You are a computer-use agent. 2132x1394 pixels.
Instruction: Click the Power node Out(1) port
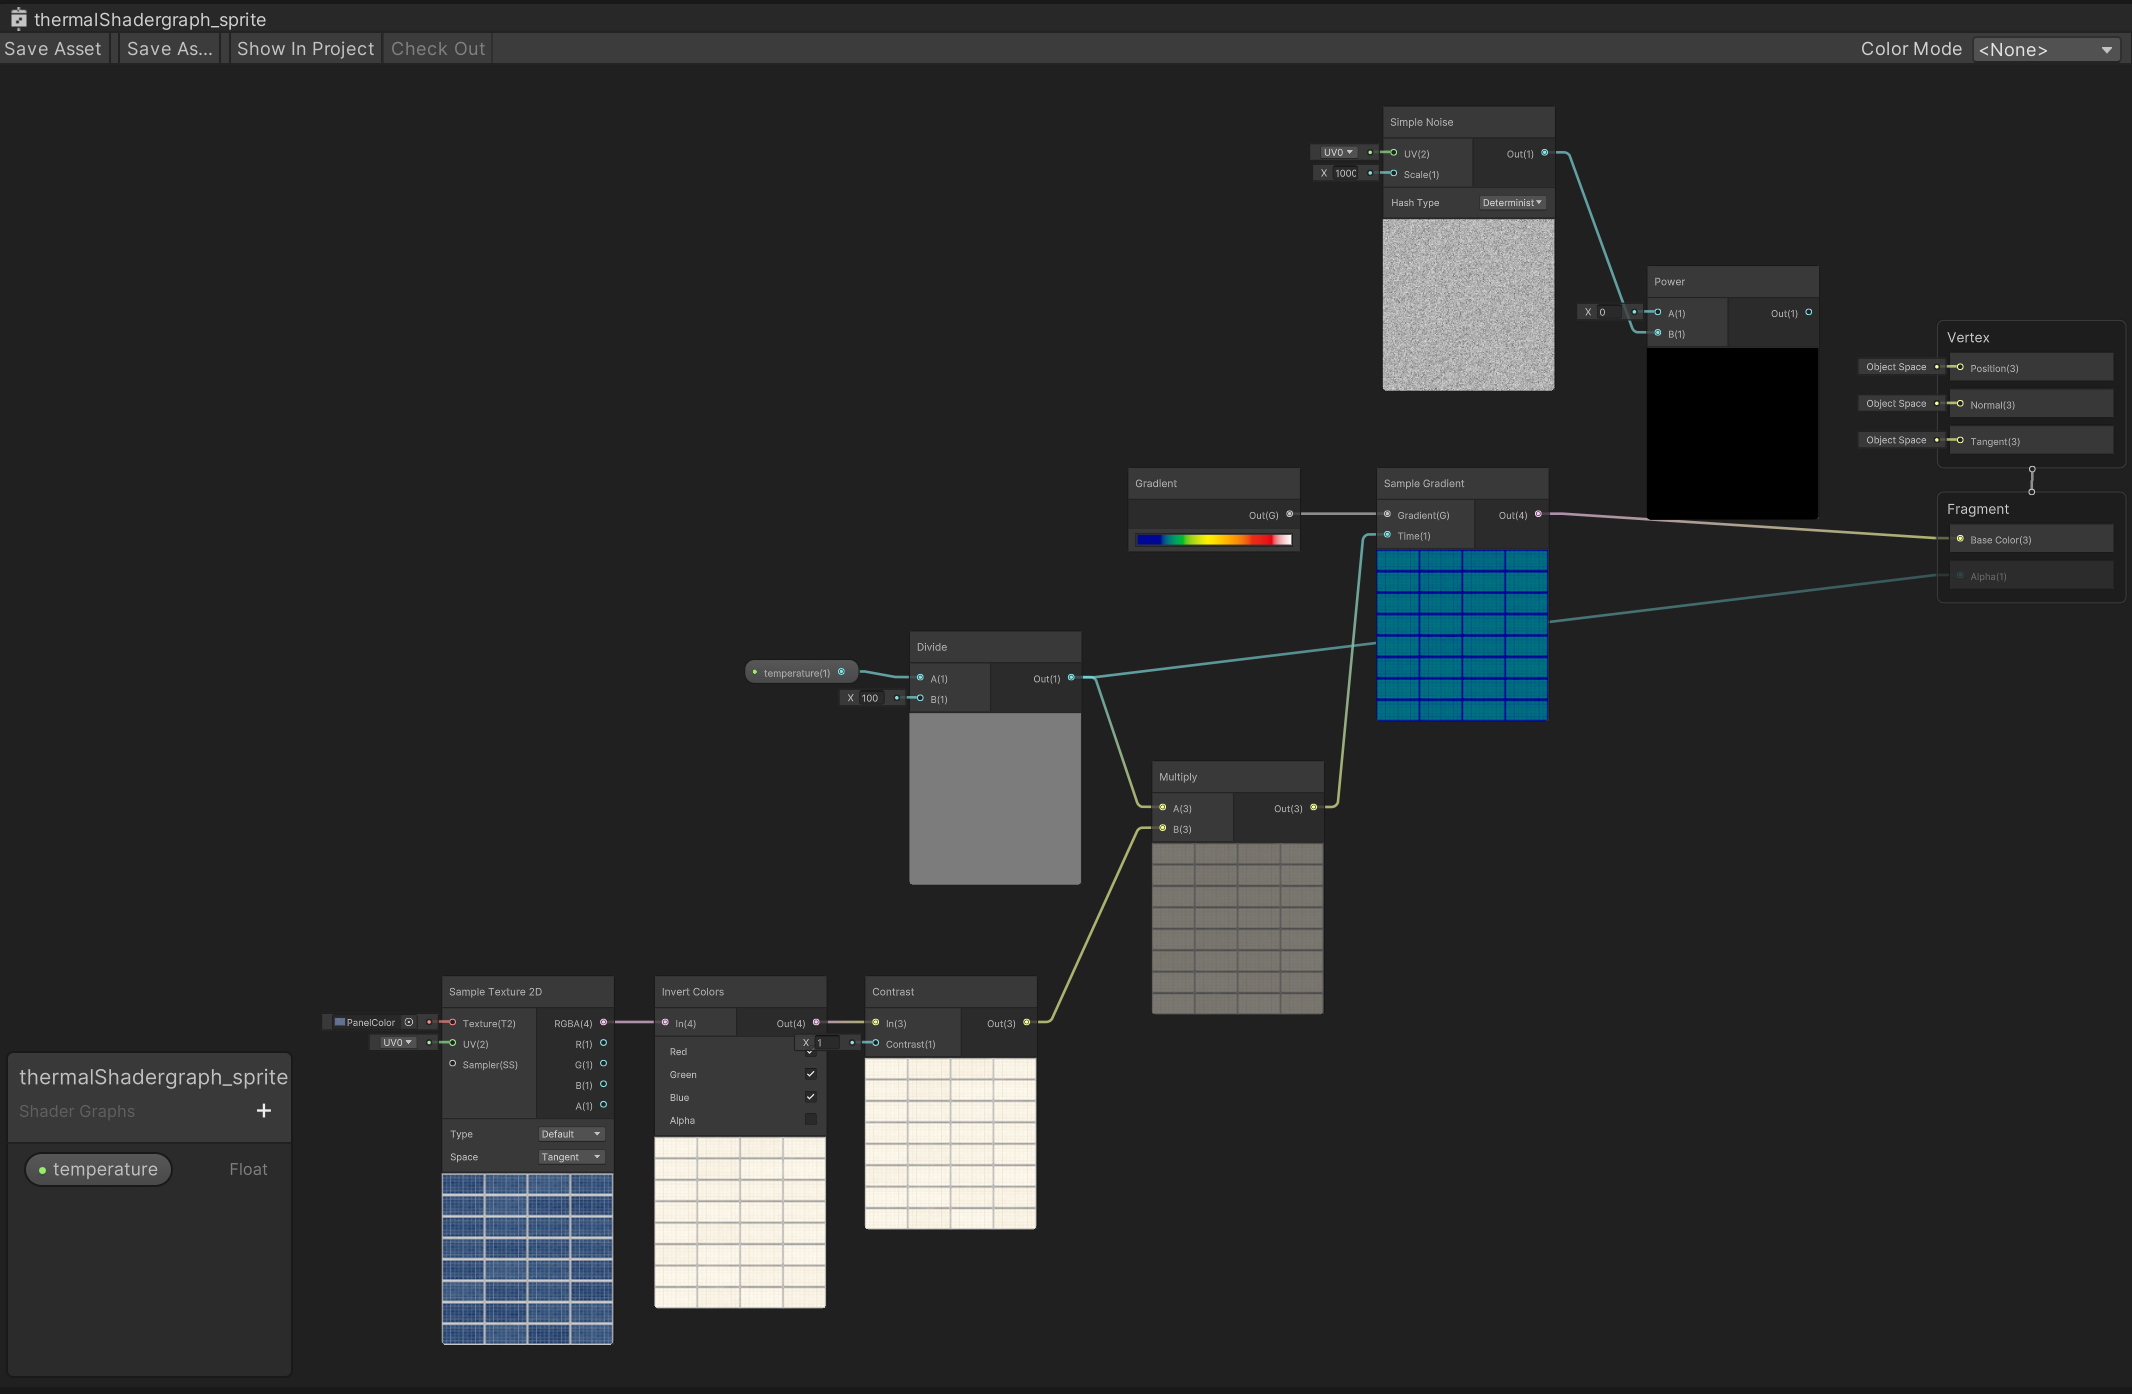(1809, 313)
